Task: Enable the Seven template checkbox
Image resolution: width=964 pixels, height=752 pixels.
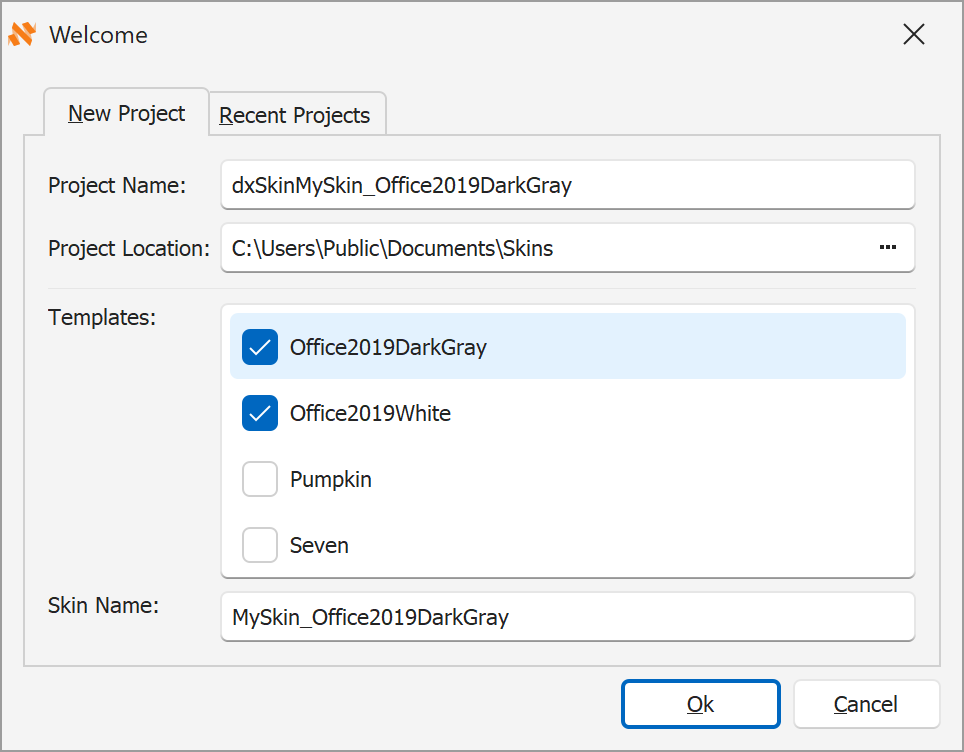Action: coord(260,545)
